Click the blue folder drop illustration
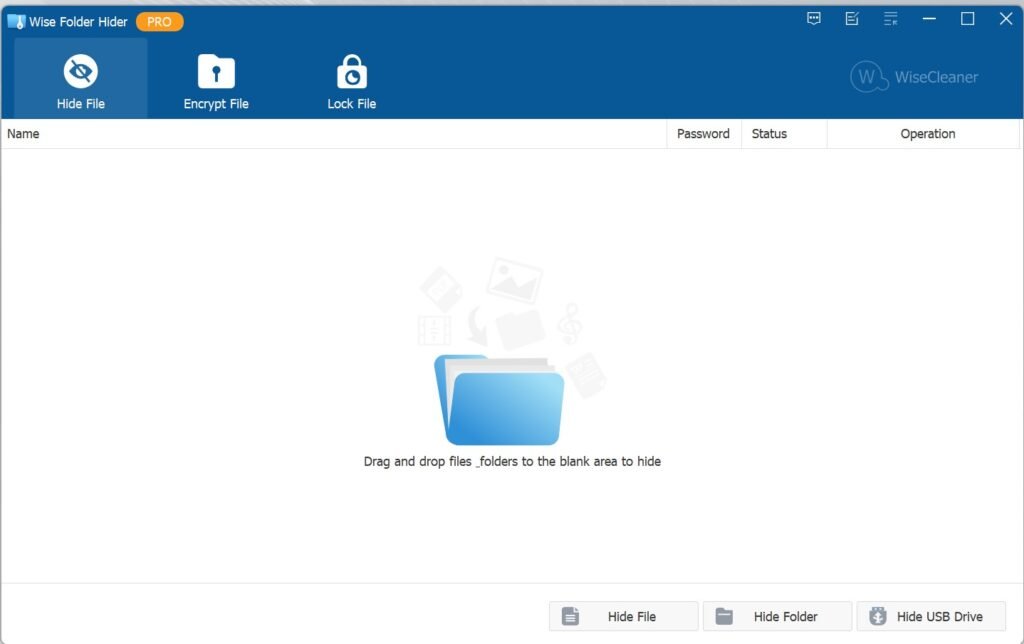 tap(500, 400)
